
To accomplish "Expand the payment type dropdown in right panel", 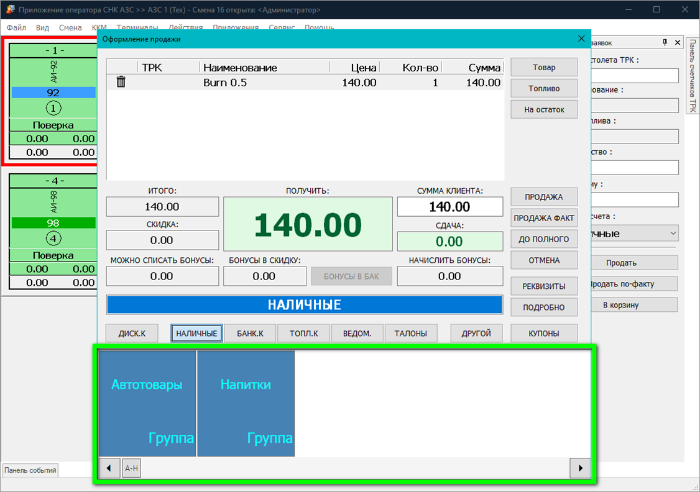I will (x=672, y=233).
